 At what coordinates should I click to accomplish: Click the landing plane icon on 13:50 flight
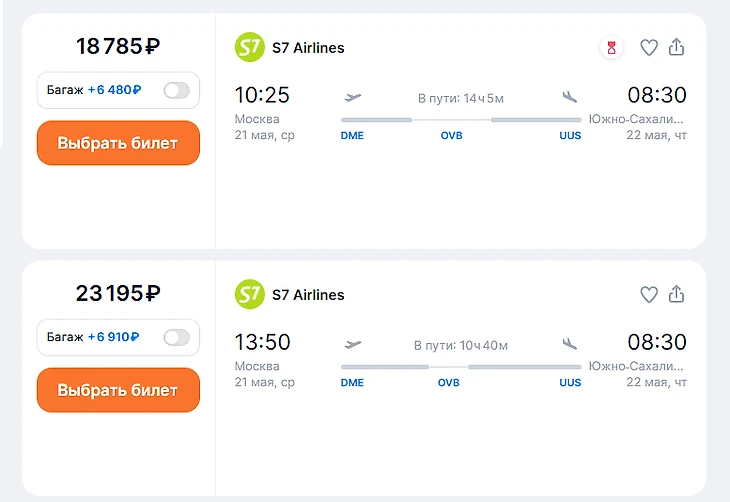tap(570, 344)
